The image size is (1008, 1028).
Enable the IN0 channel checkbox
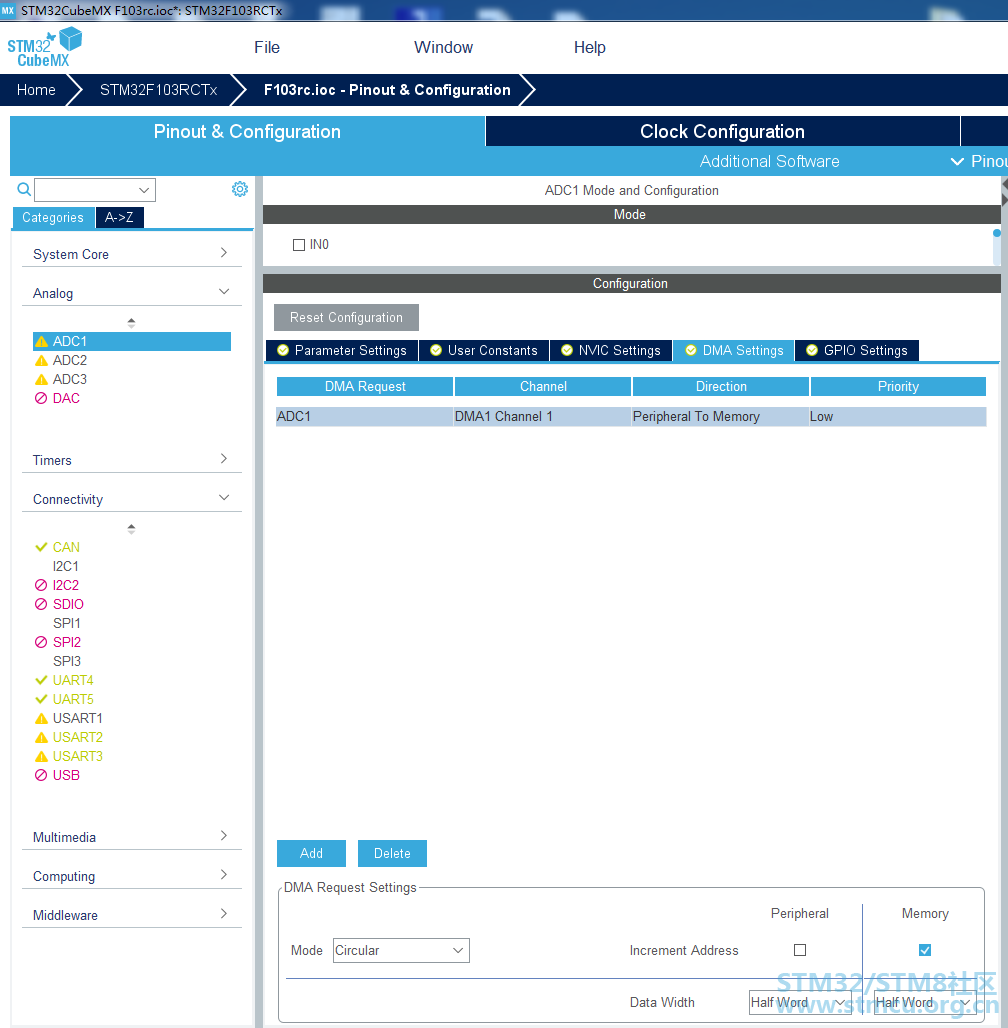(x=299, y=245)
